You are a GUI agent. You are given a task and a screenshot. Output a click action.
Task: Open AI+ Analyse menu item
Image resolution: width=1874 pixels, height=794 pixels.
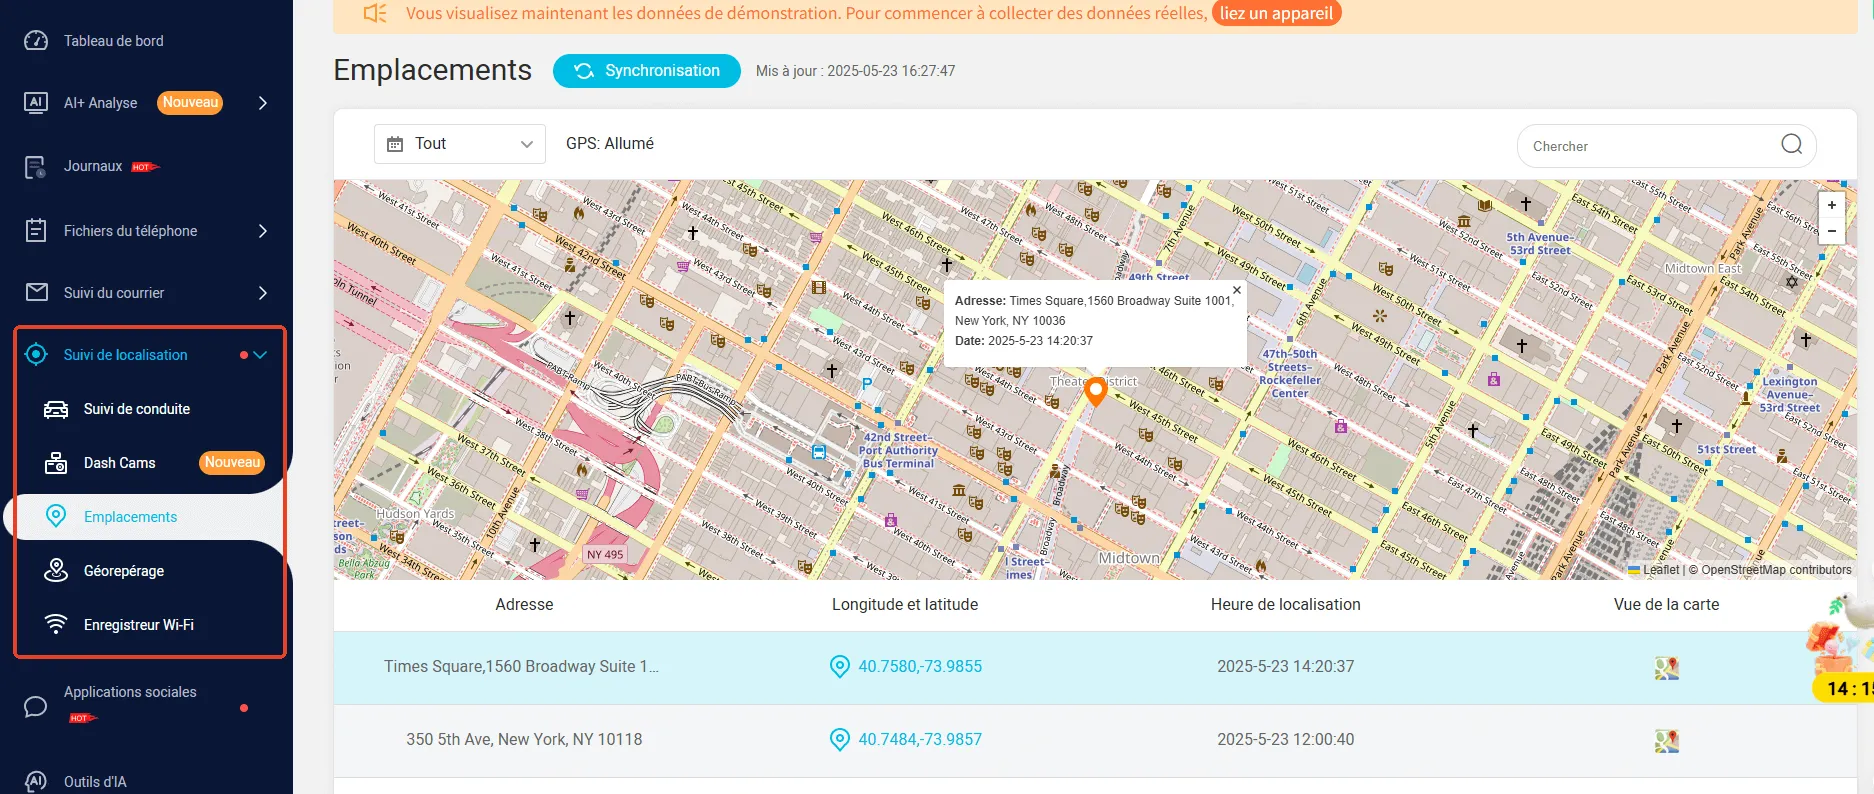pyautogui.click(x=101, y=103)
